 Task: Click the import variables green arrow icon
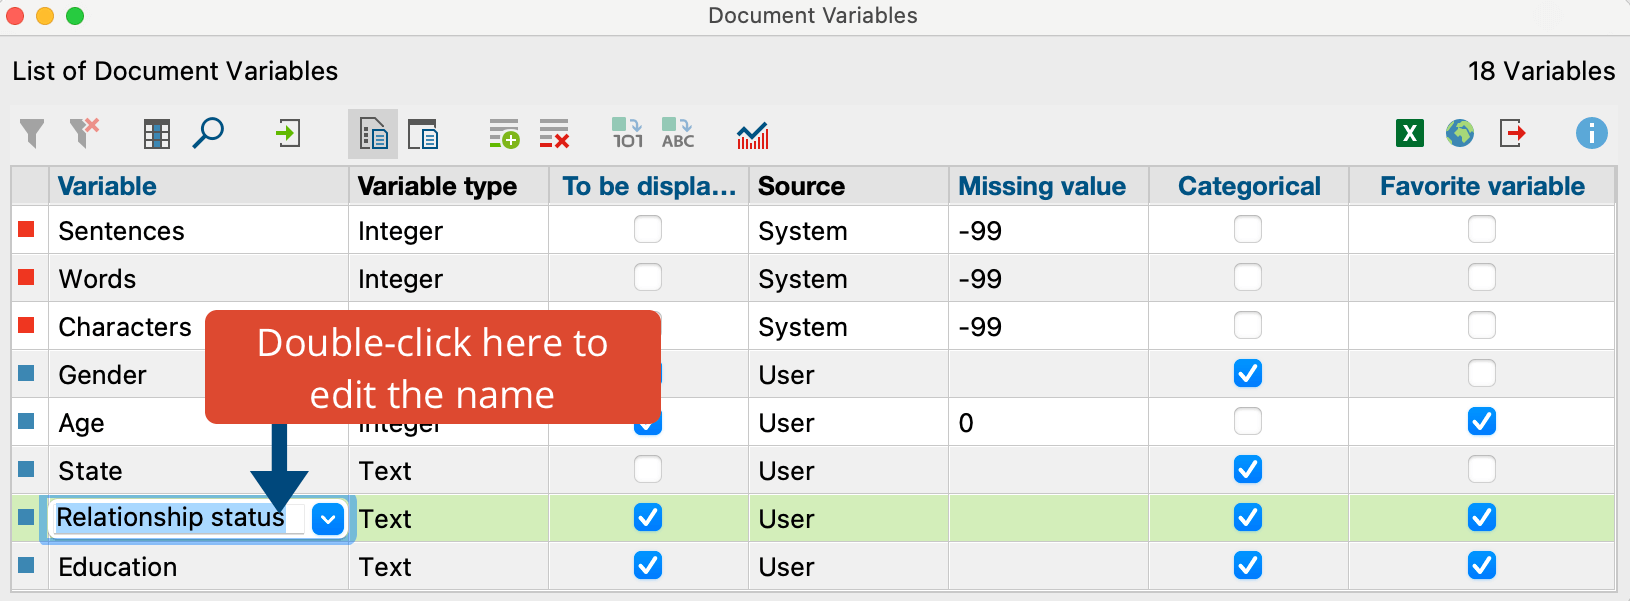click(288, 133)
